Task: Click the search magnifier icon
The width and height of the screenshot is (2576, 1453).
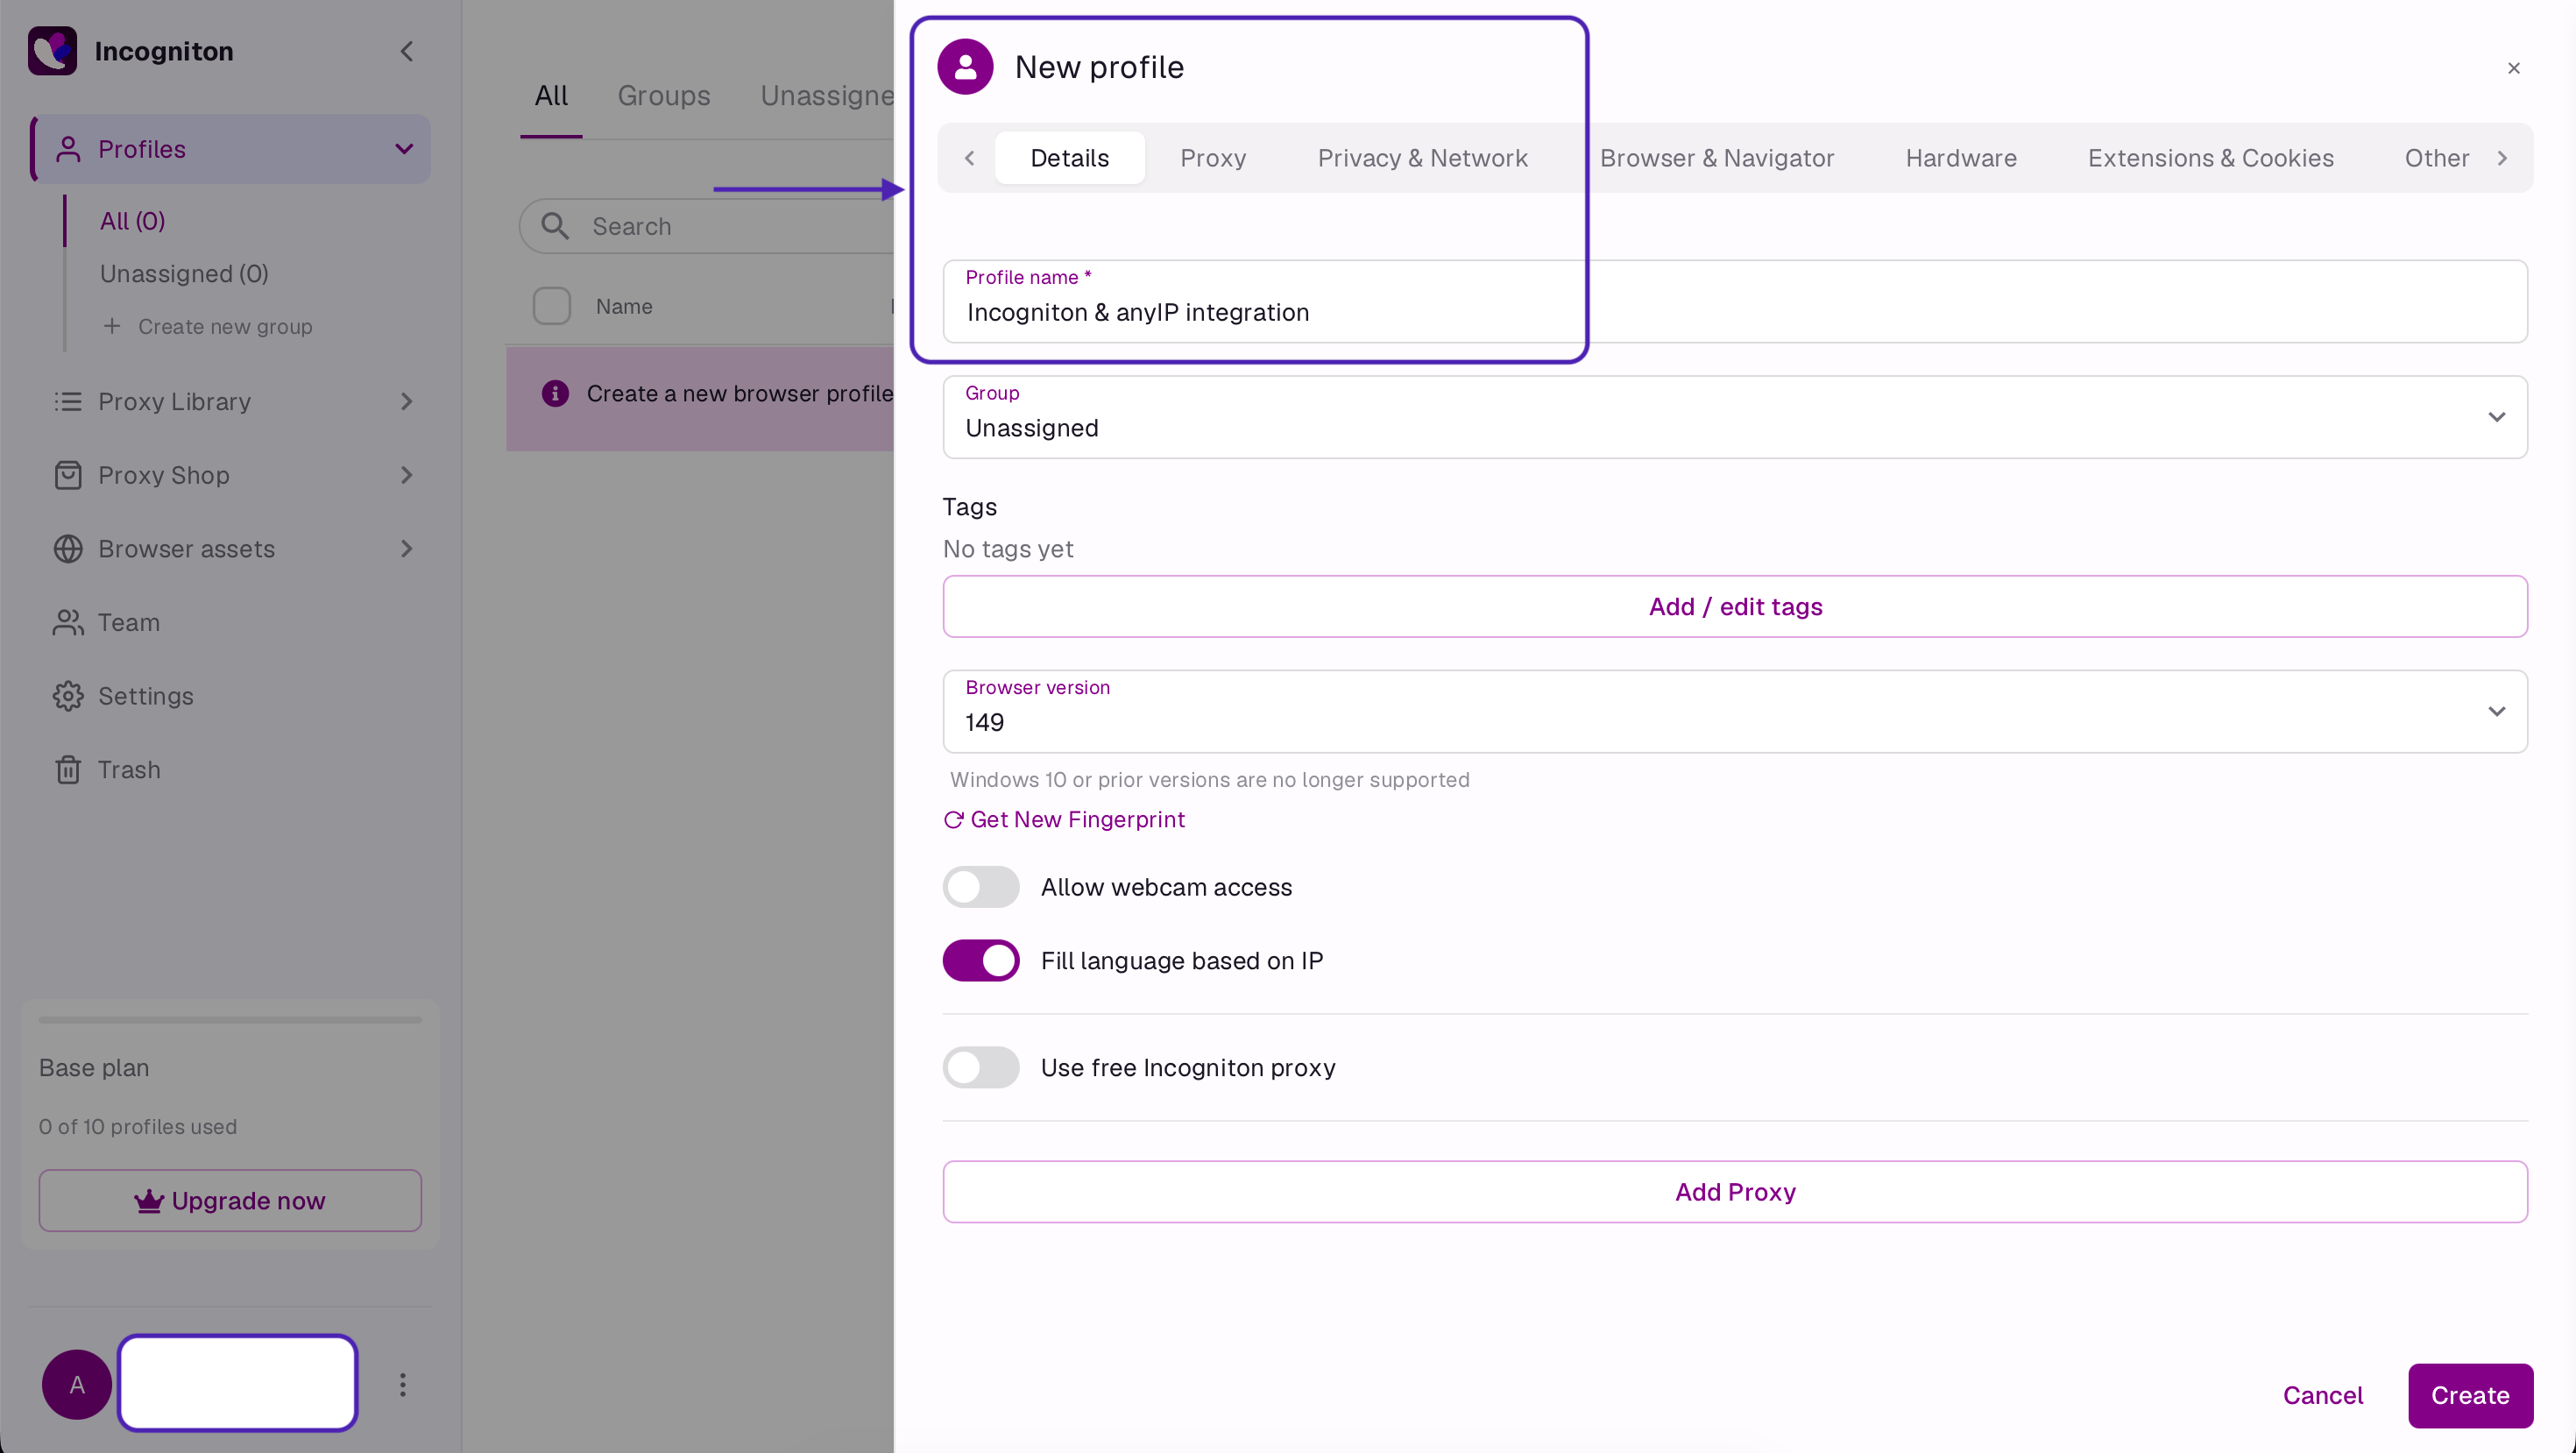Action: click(x=555, y=226)
